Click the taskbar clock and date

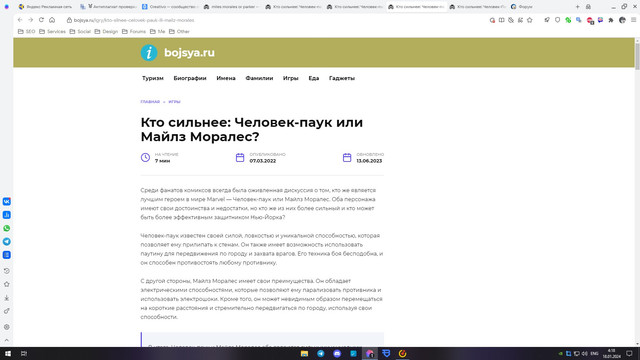point(611,353)
